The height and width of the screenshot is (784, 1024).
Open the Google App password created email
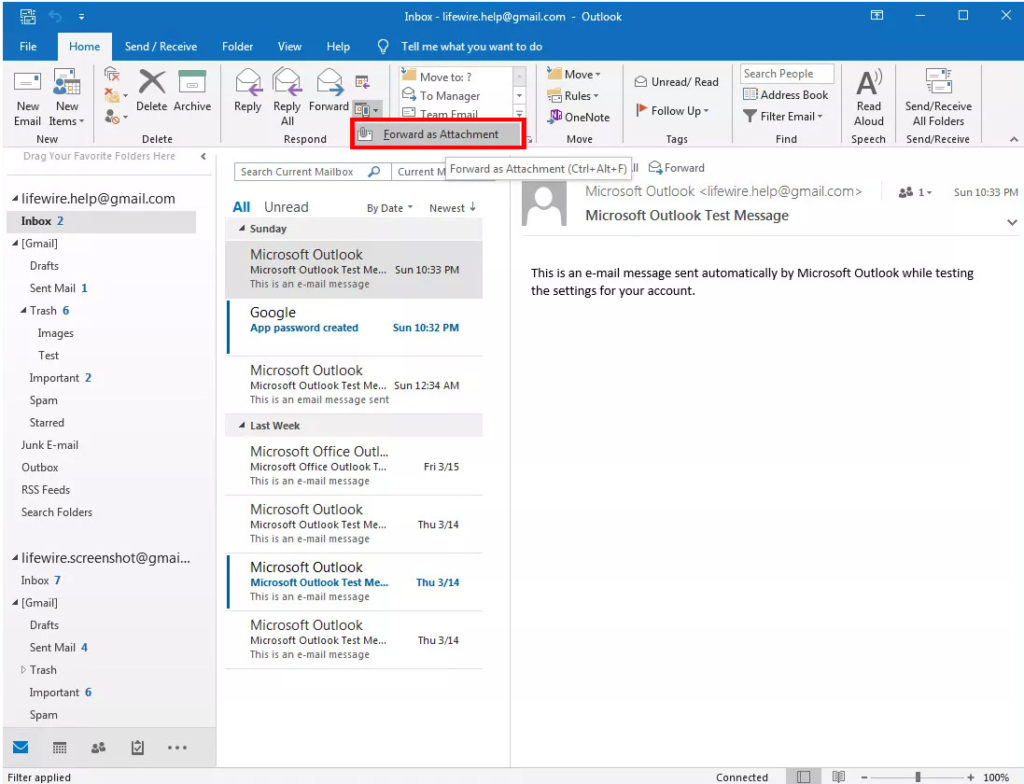[354, 327]
